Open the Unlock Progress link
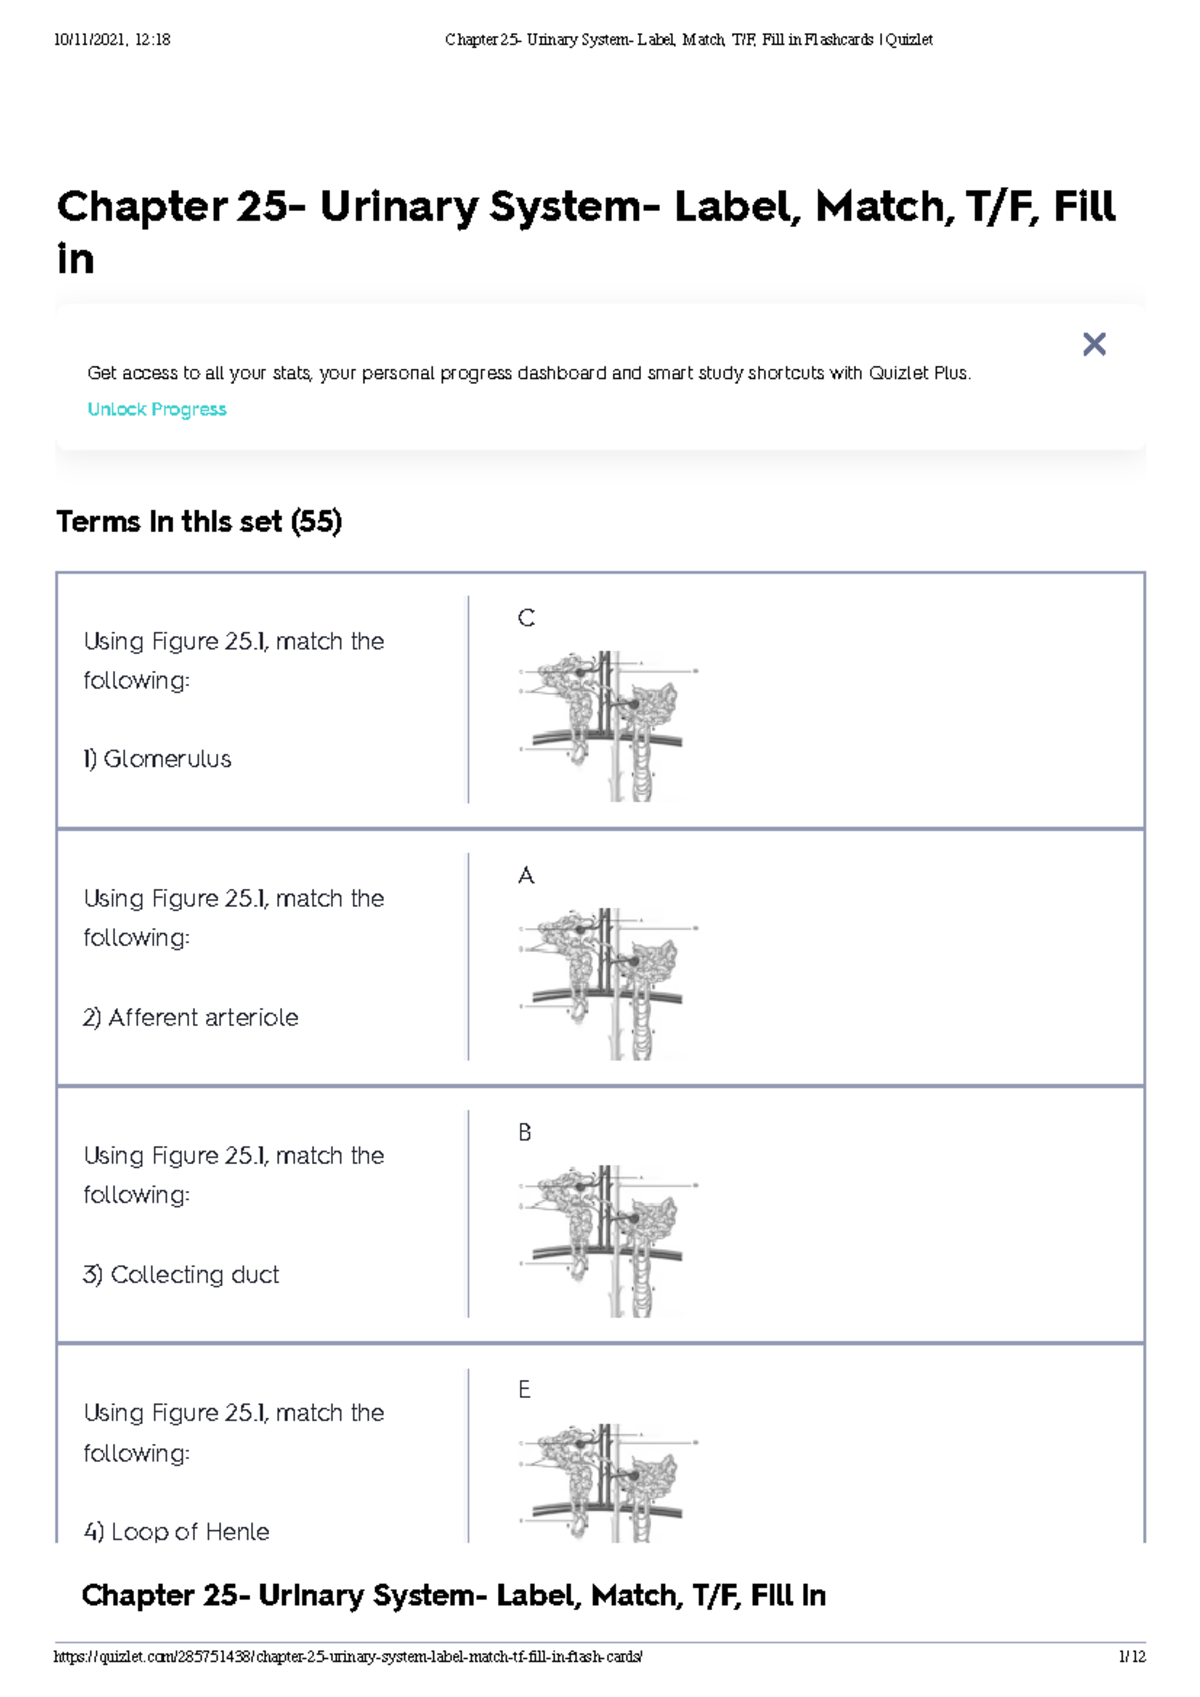Viewport: 1200px width, 1697px height. pyautogui.click(x=157, y=409)
